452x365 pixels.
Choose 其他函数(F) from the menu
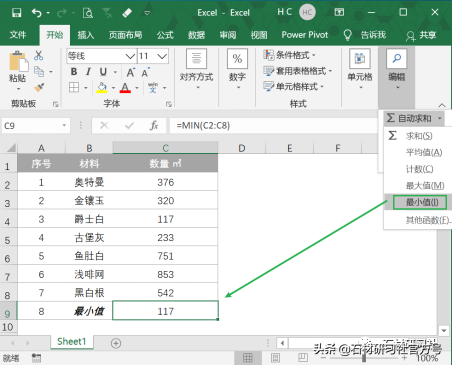pyautogui.click(x=418, y=220)
